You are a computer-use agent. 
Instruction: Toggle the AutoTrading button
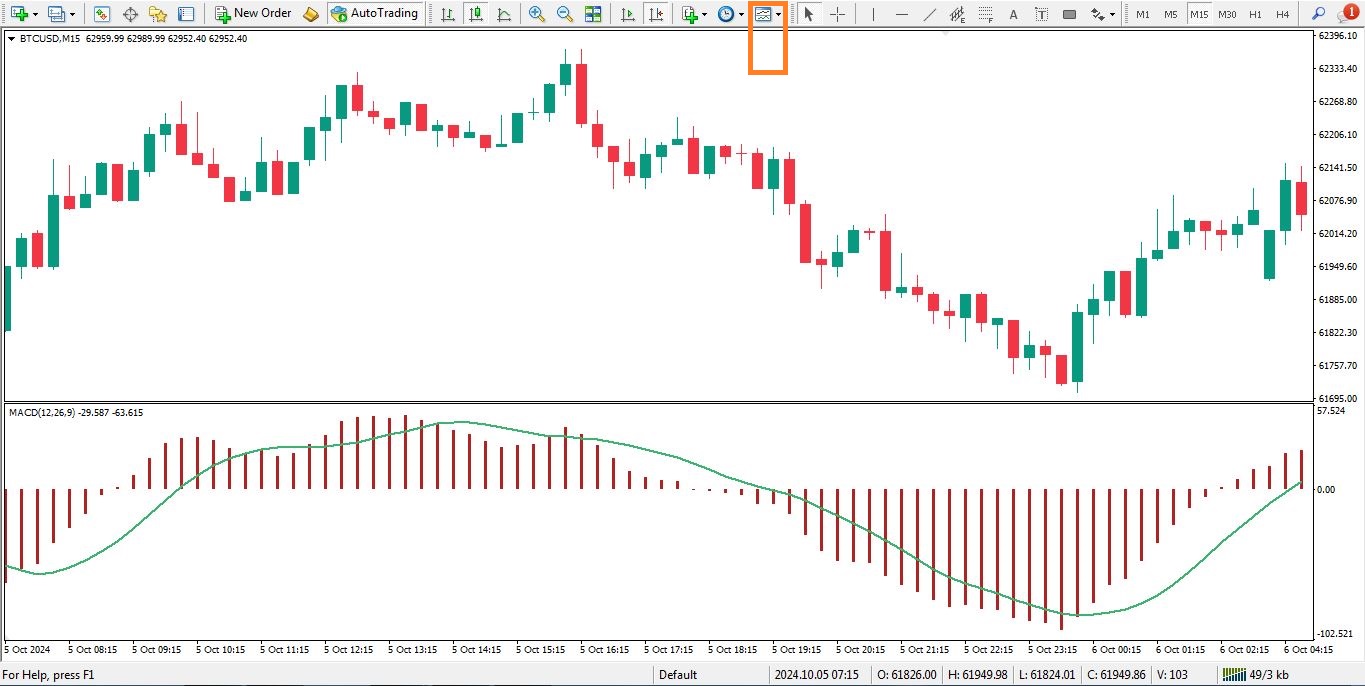point(374,14)
